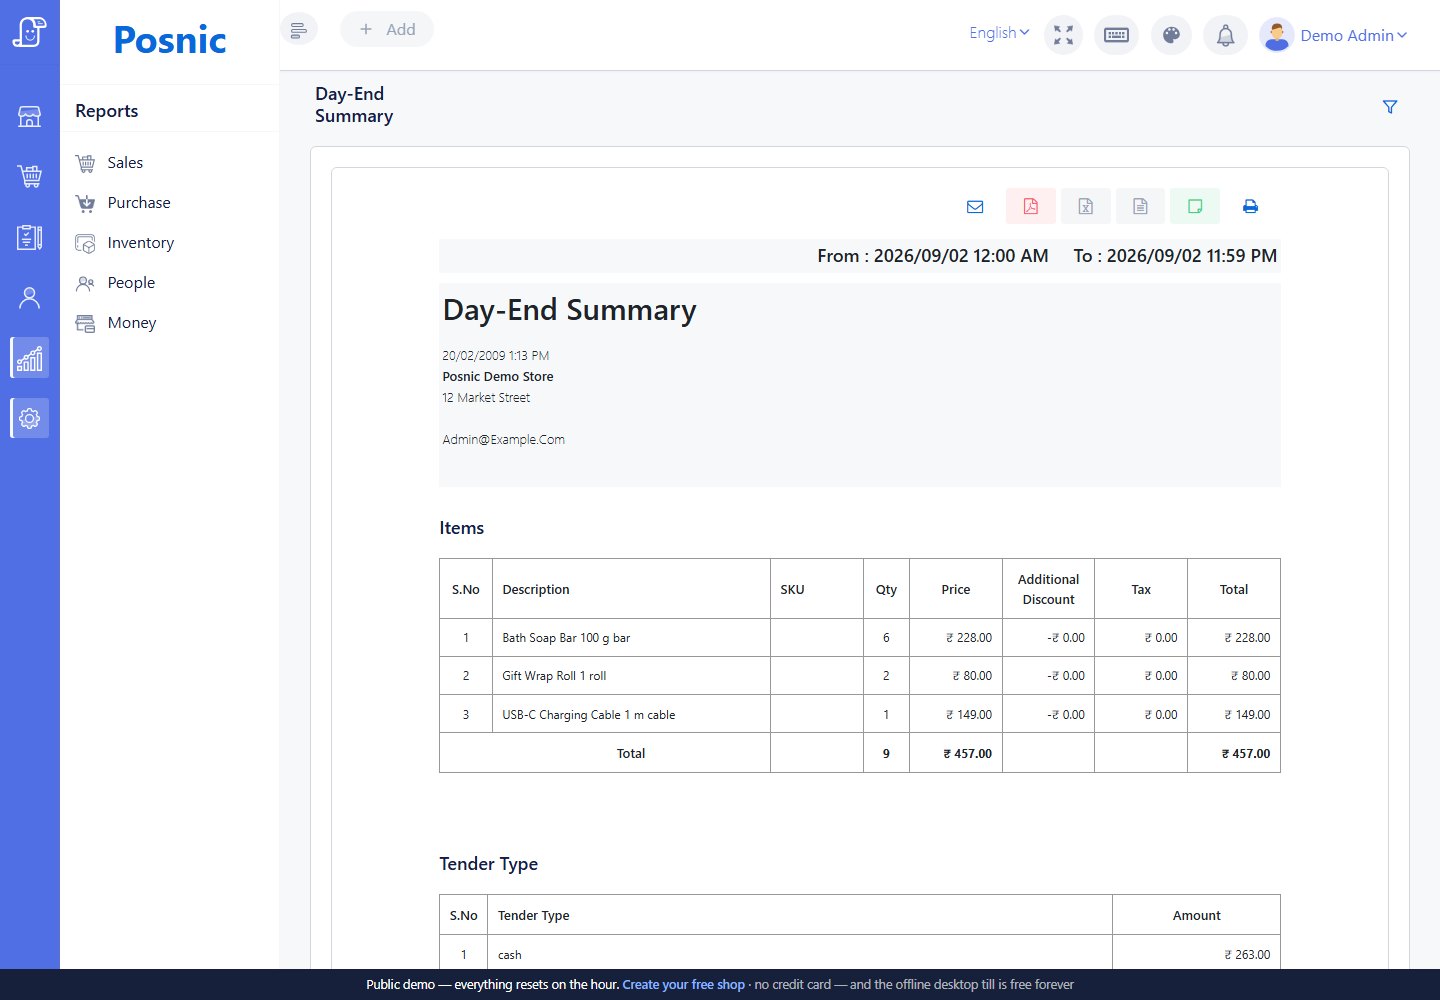Open the shopping cart icon in left rail
This screenshot has width=1440, height=1000.
pos(30,177)
